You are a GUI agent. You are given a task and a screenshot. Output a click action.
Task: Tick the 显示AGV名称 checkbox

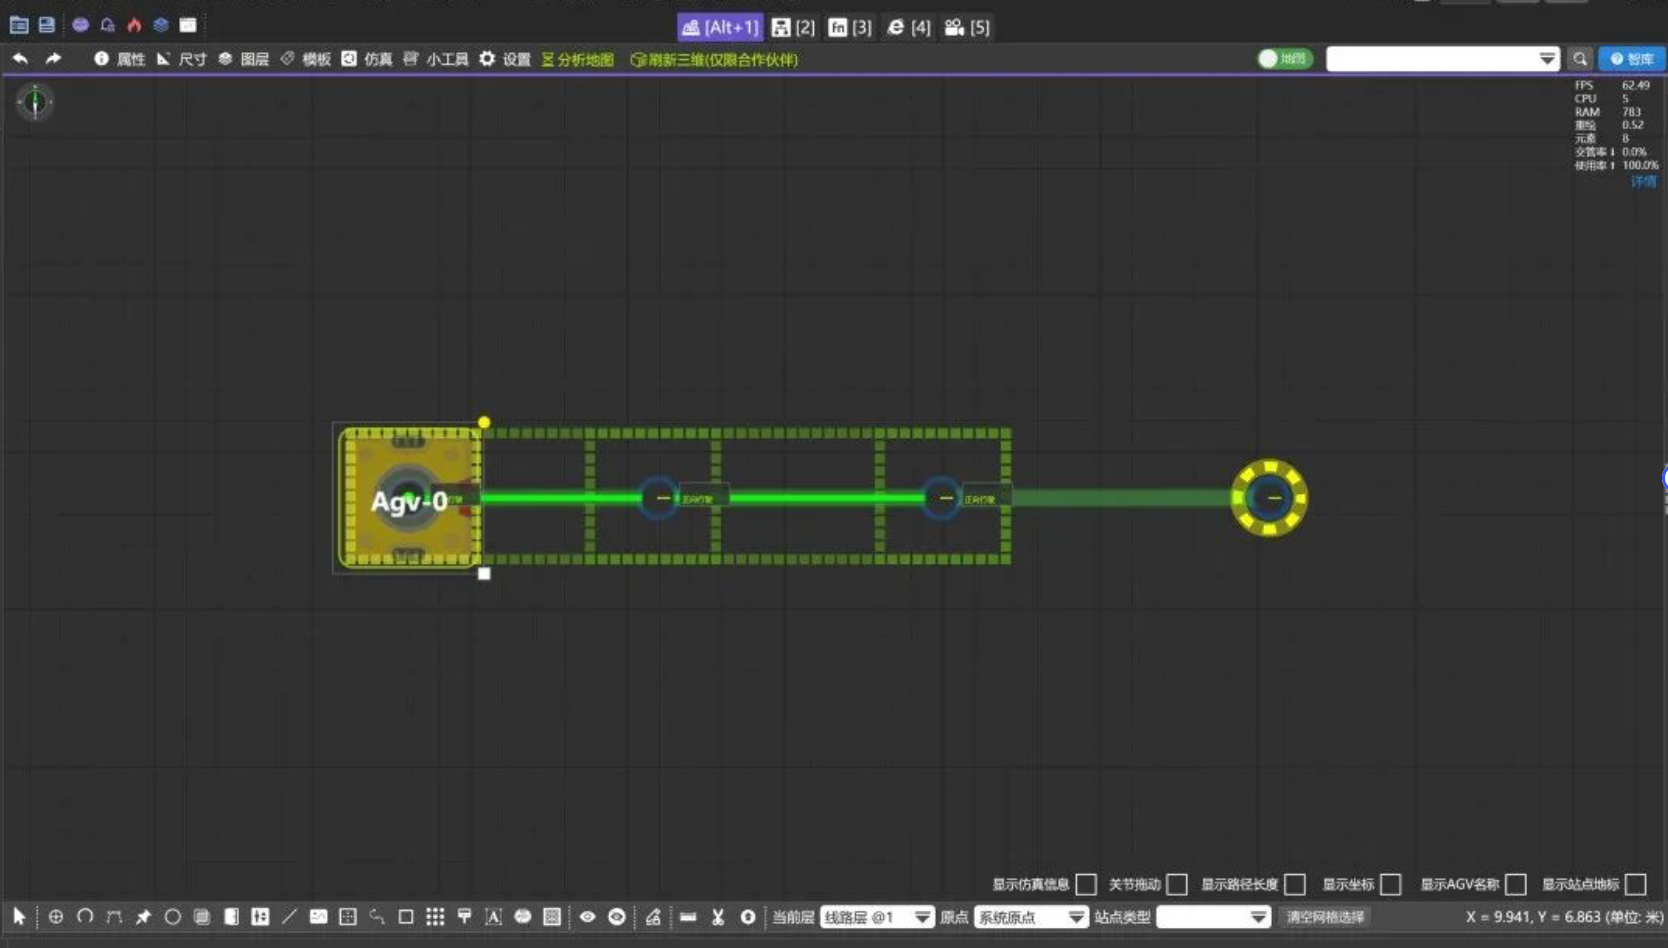1516,884
